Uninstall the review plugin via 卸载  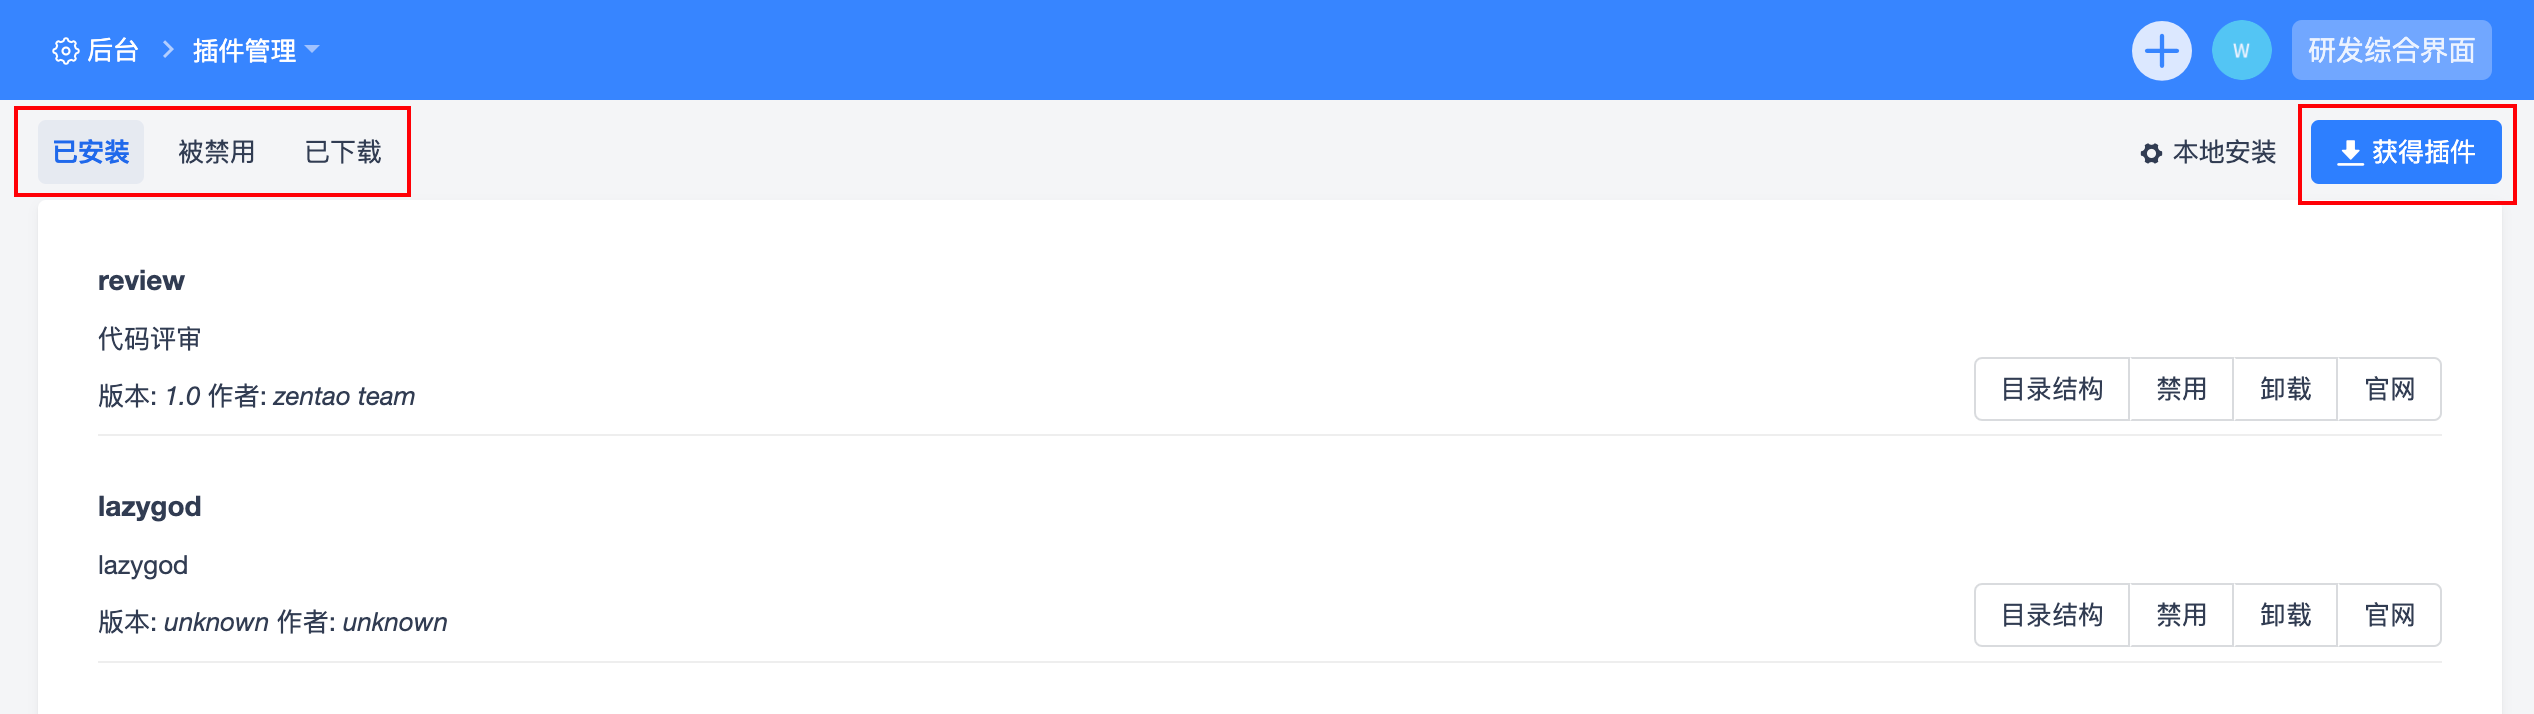(x=2285, y=389)
